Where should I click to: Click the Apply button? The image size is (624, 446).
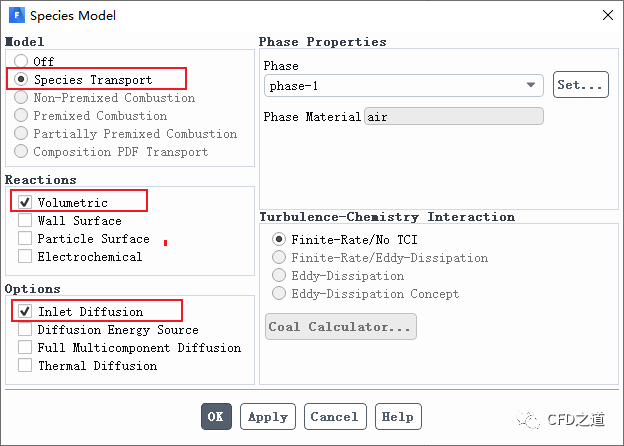point(268,417)
